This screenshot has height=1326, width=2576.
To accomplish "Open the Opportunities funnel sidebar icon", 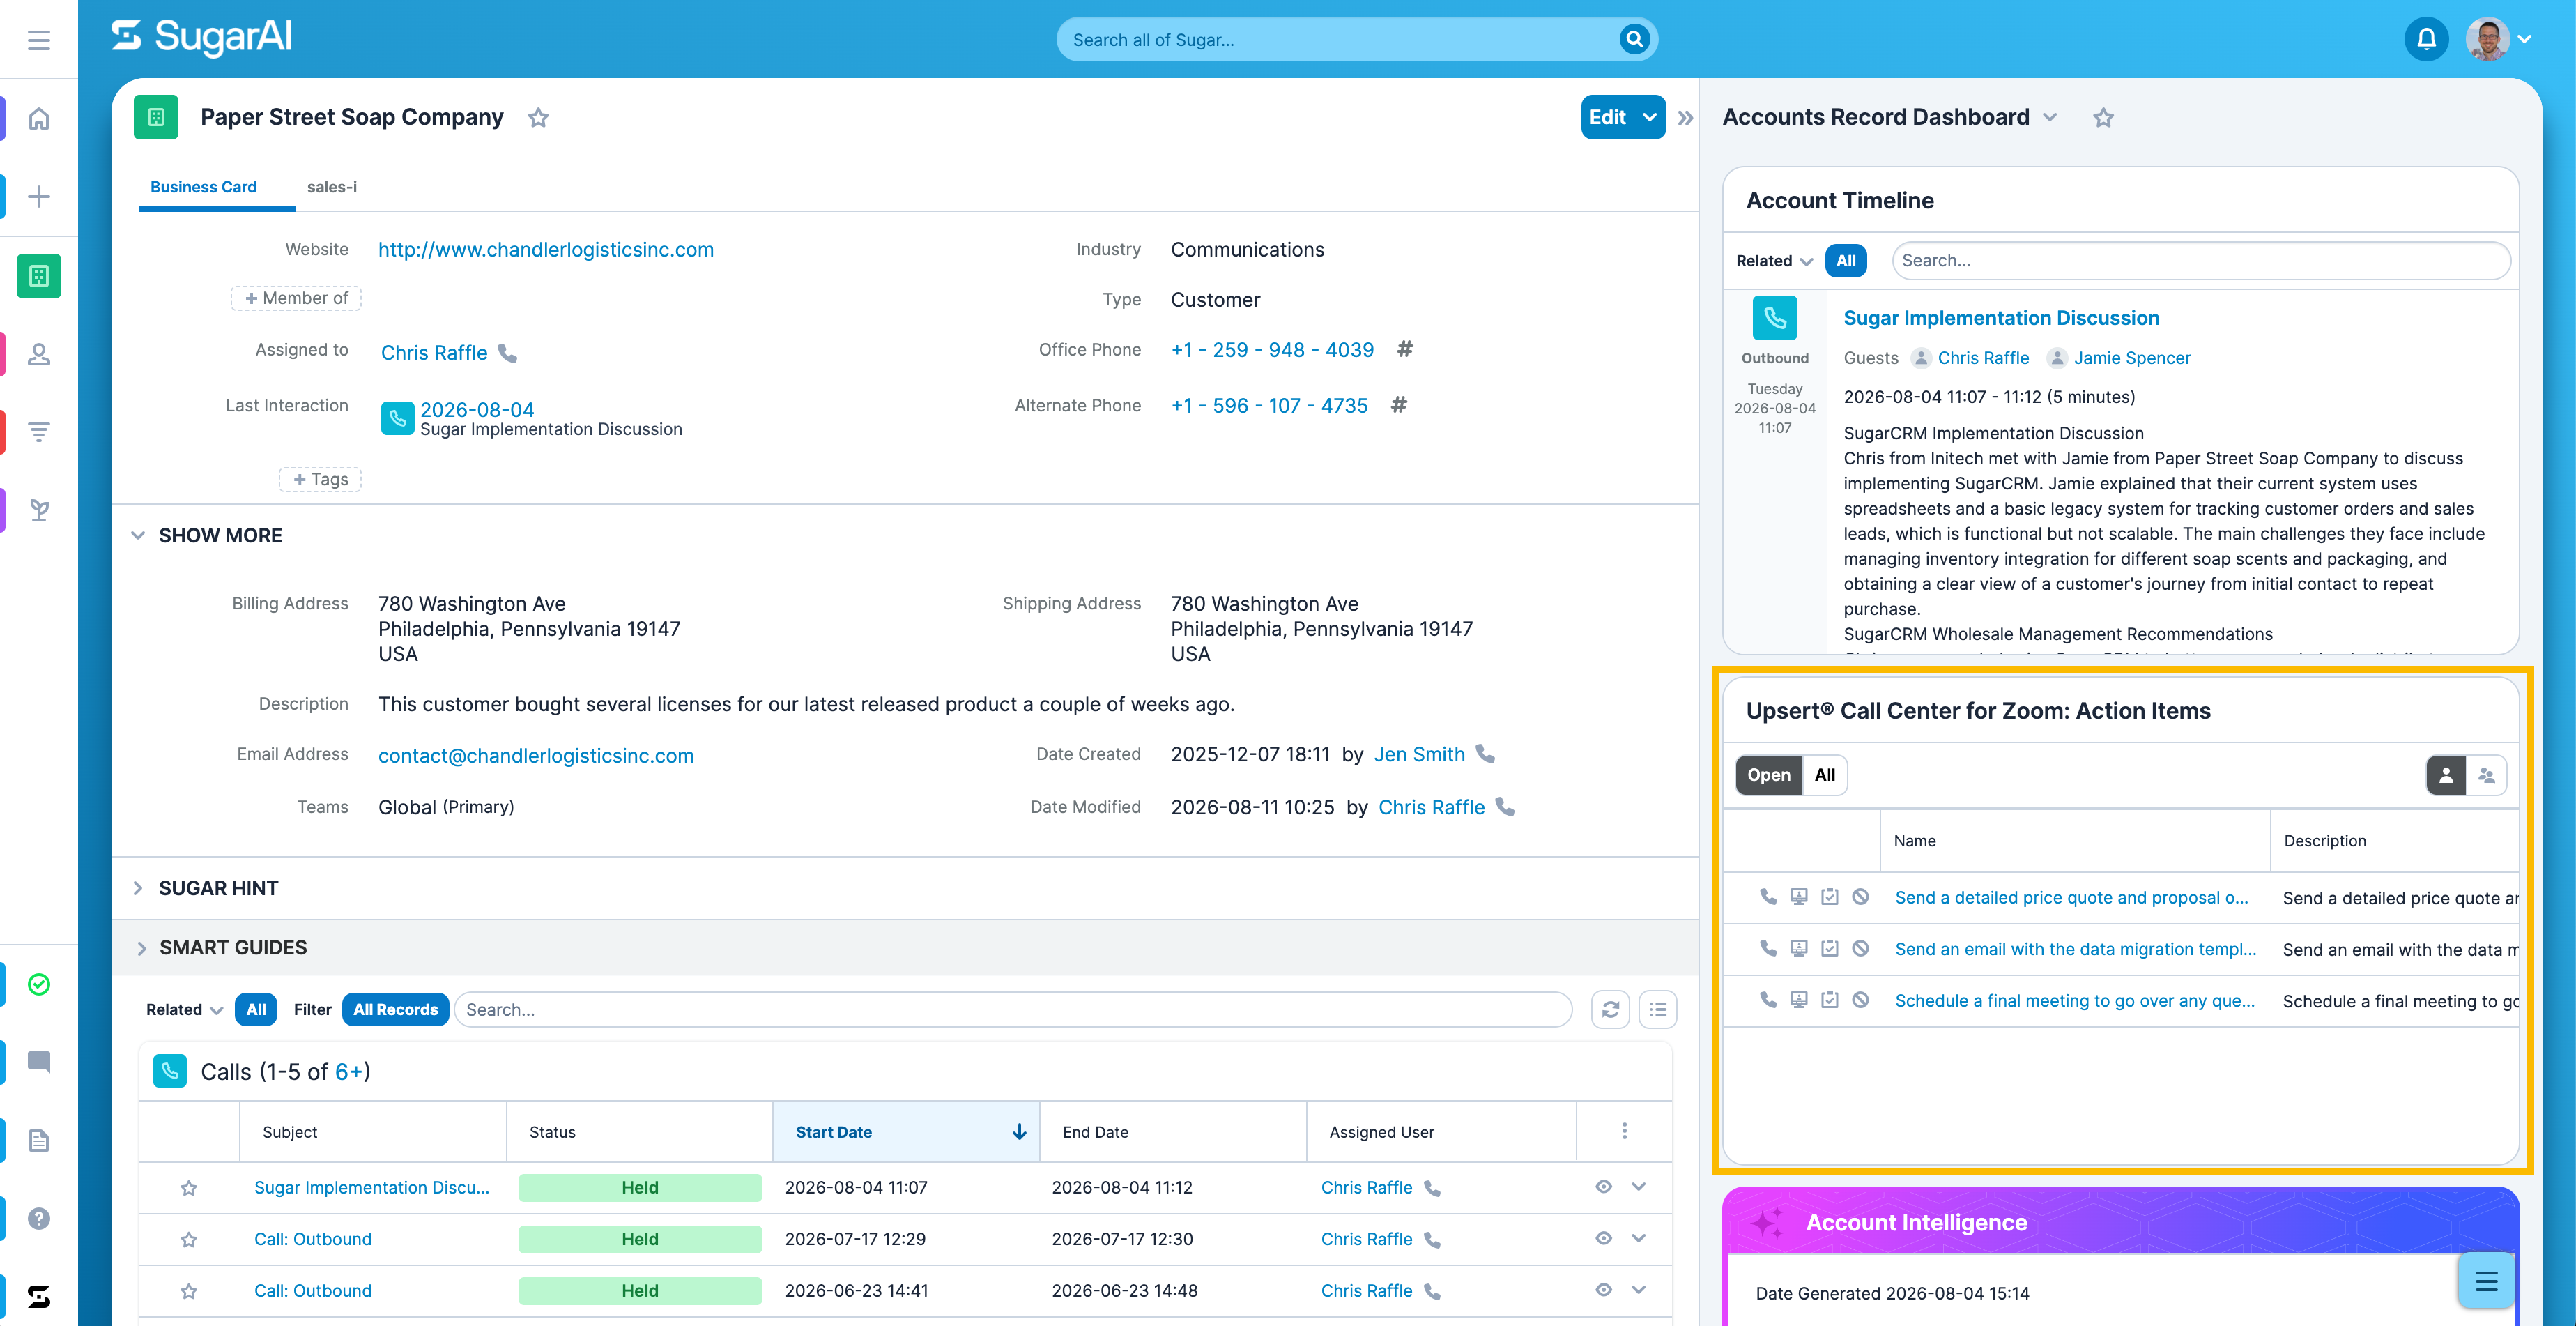I will pyautogui.click(x=39, y=432).
